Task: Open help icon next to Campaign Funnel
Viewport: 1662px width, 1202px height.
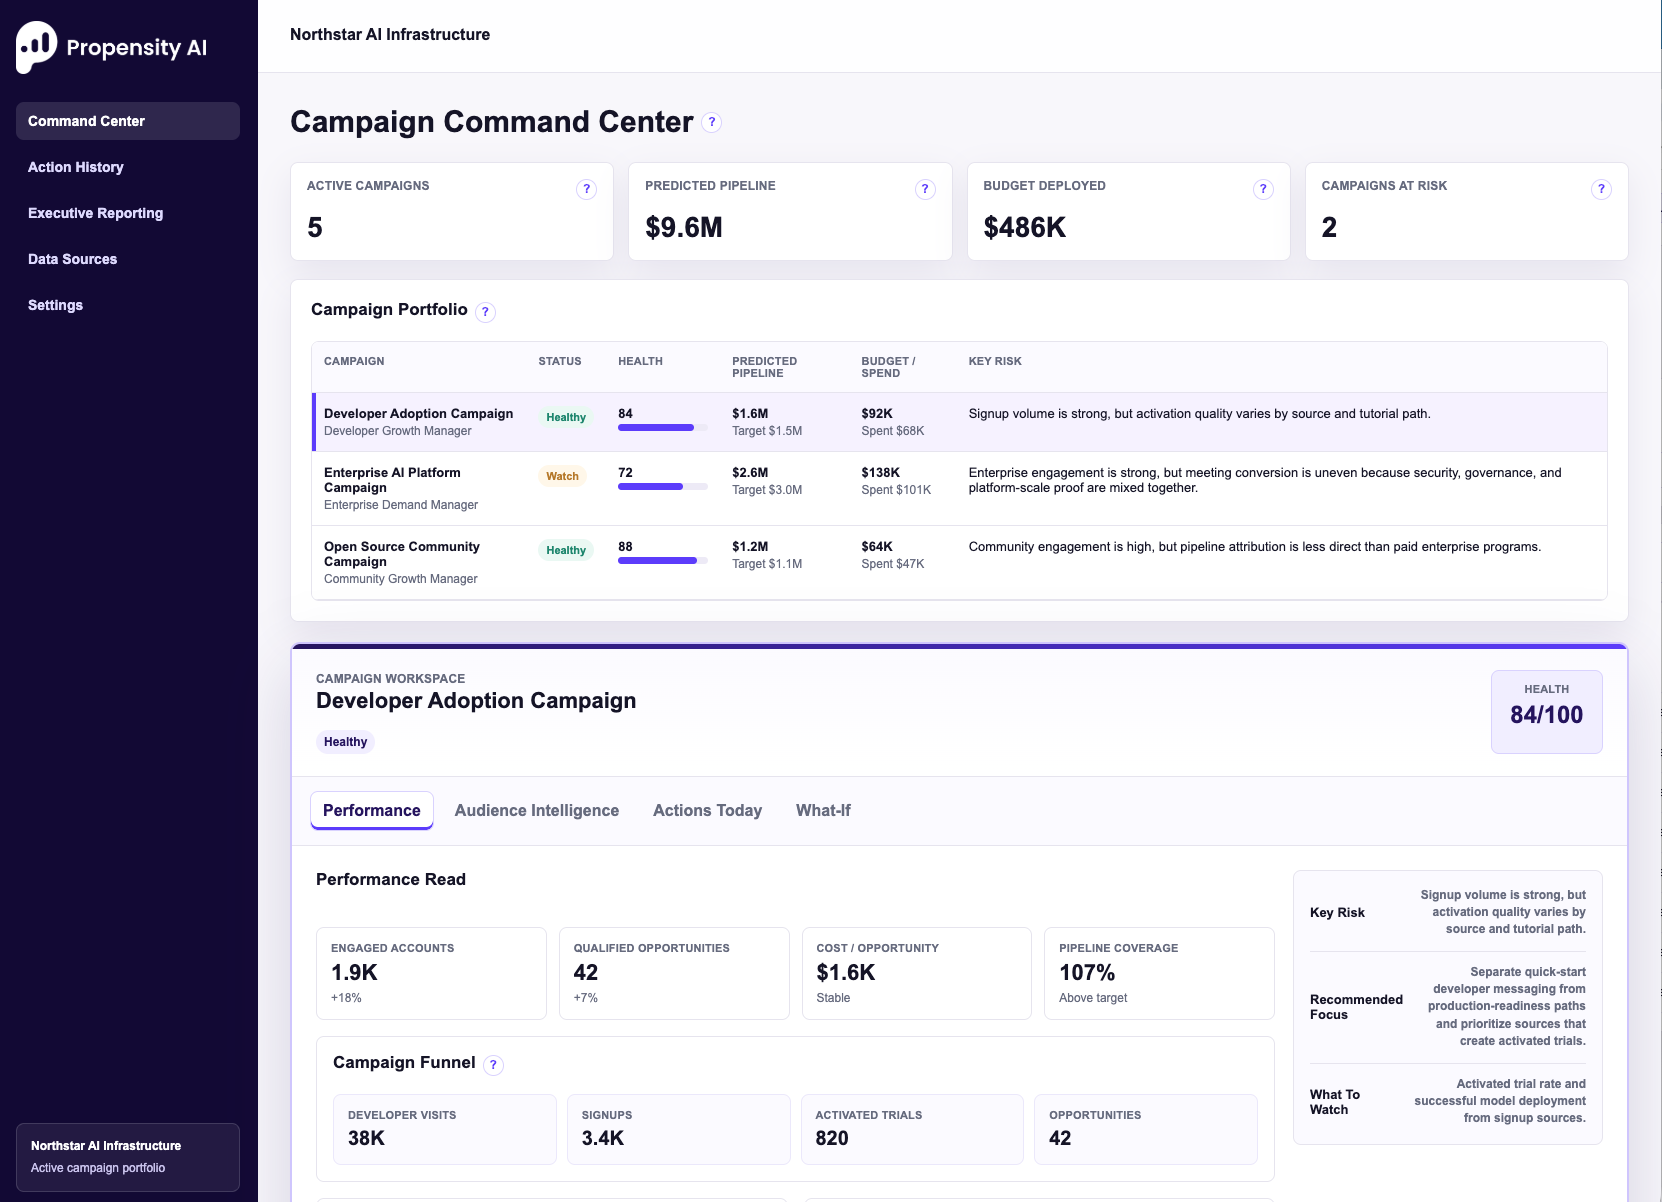Action: pyautogui.click(x=493, y=1065)
